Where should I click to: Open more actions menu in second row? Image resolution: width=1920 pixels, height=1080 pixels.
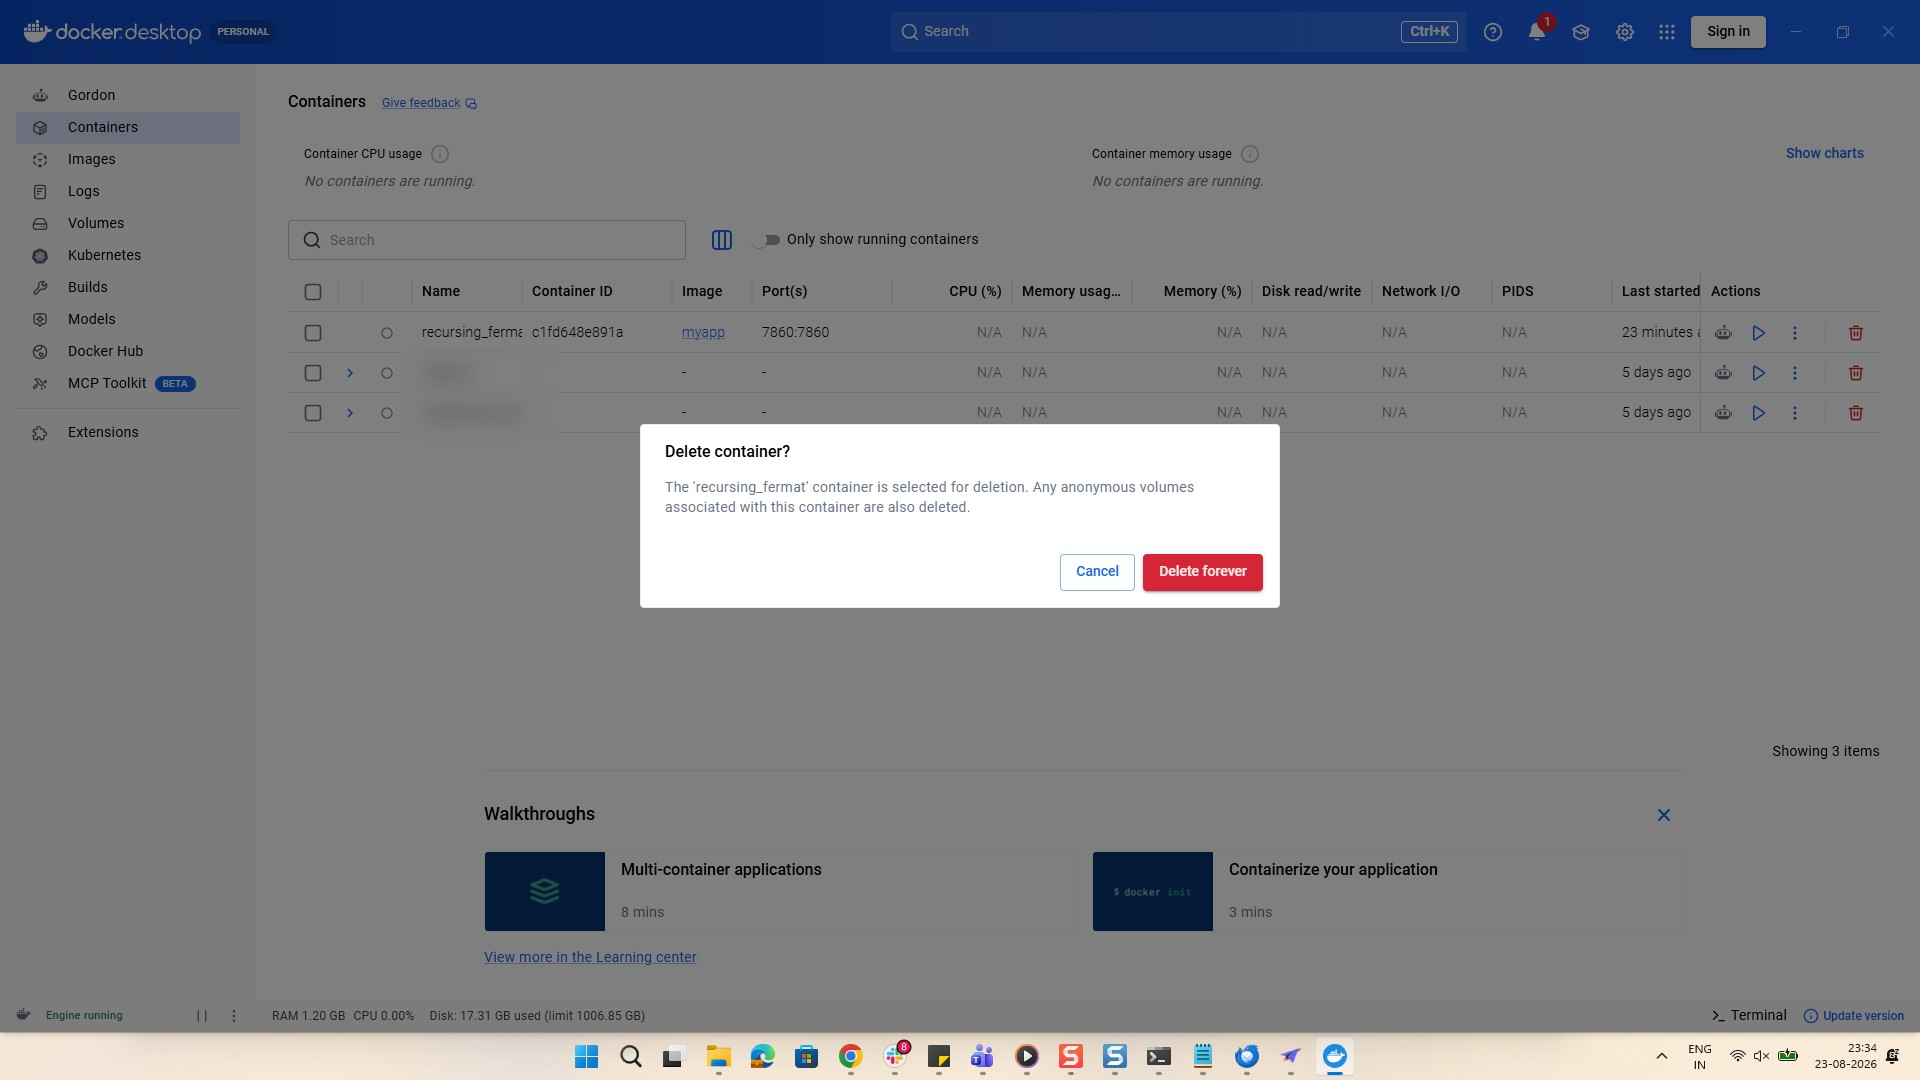click(x=1795, y=373)
